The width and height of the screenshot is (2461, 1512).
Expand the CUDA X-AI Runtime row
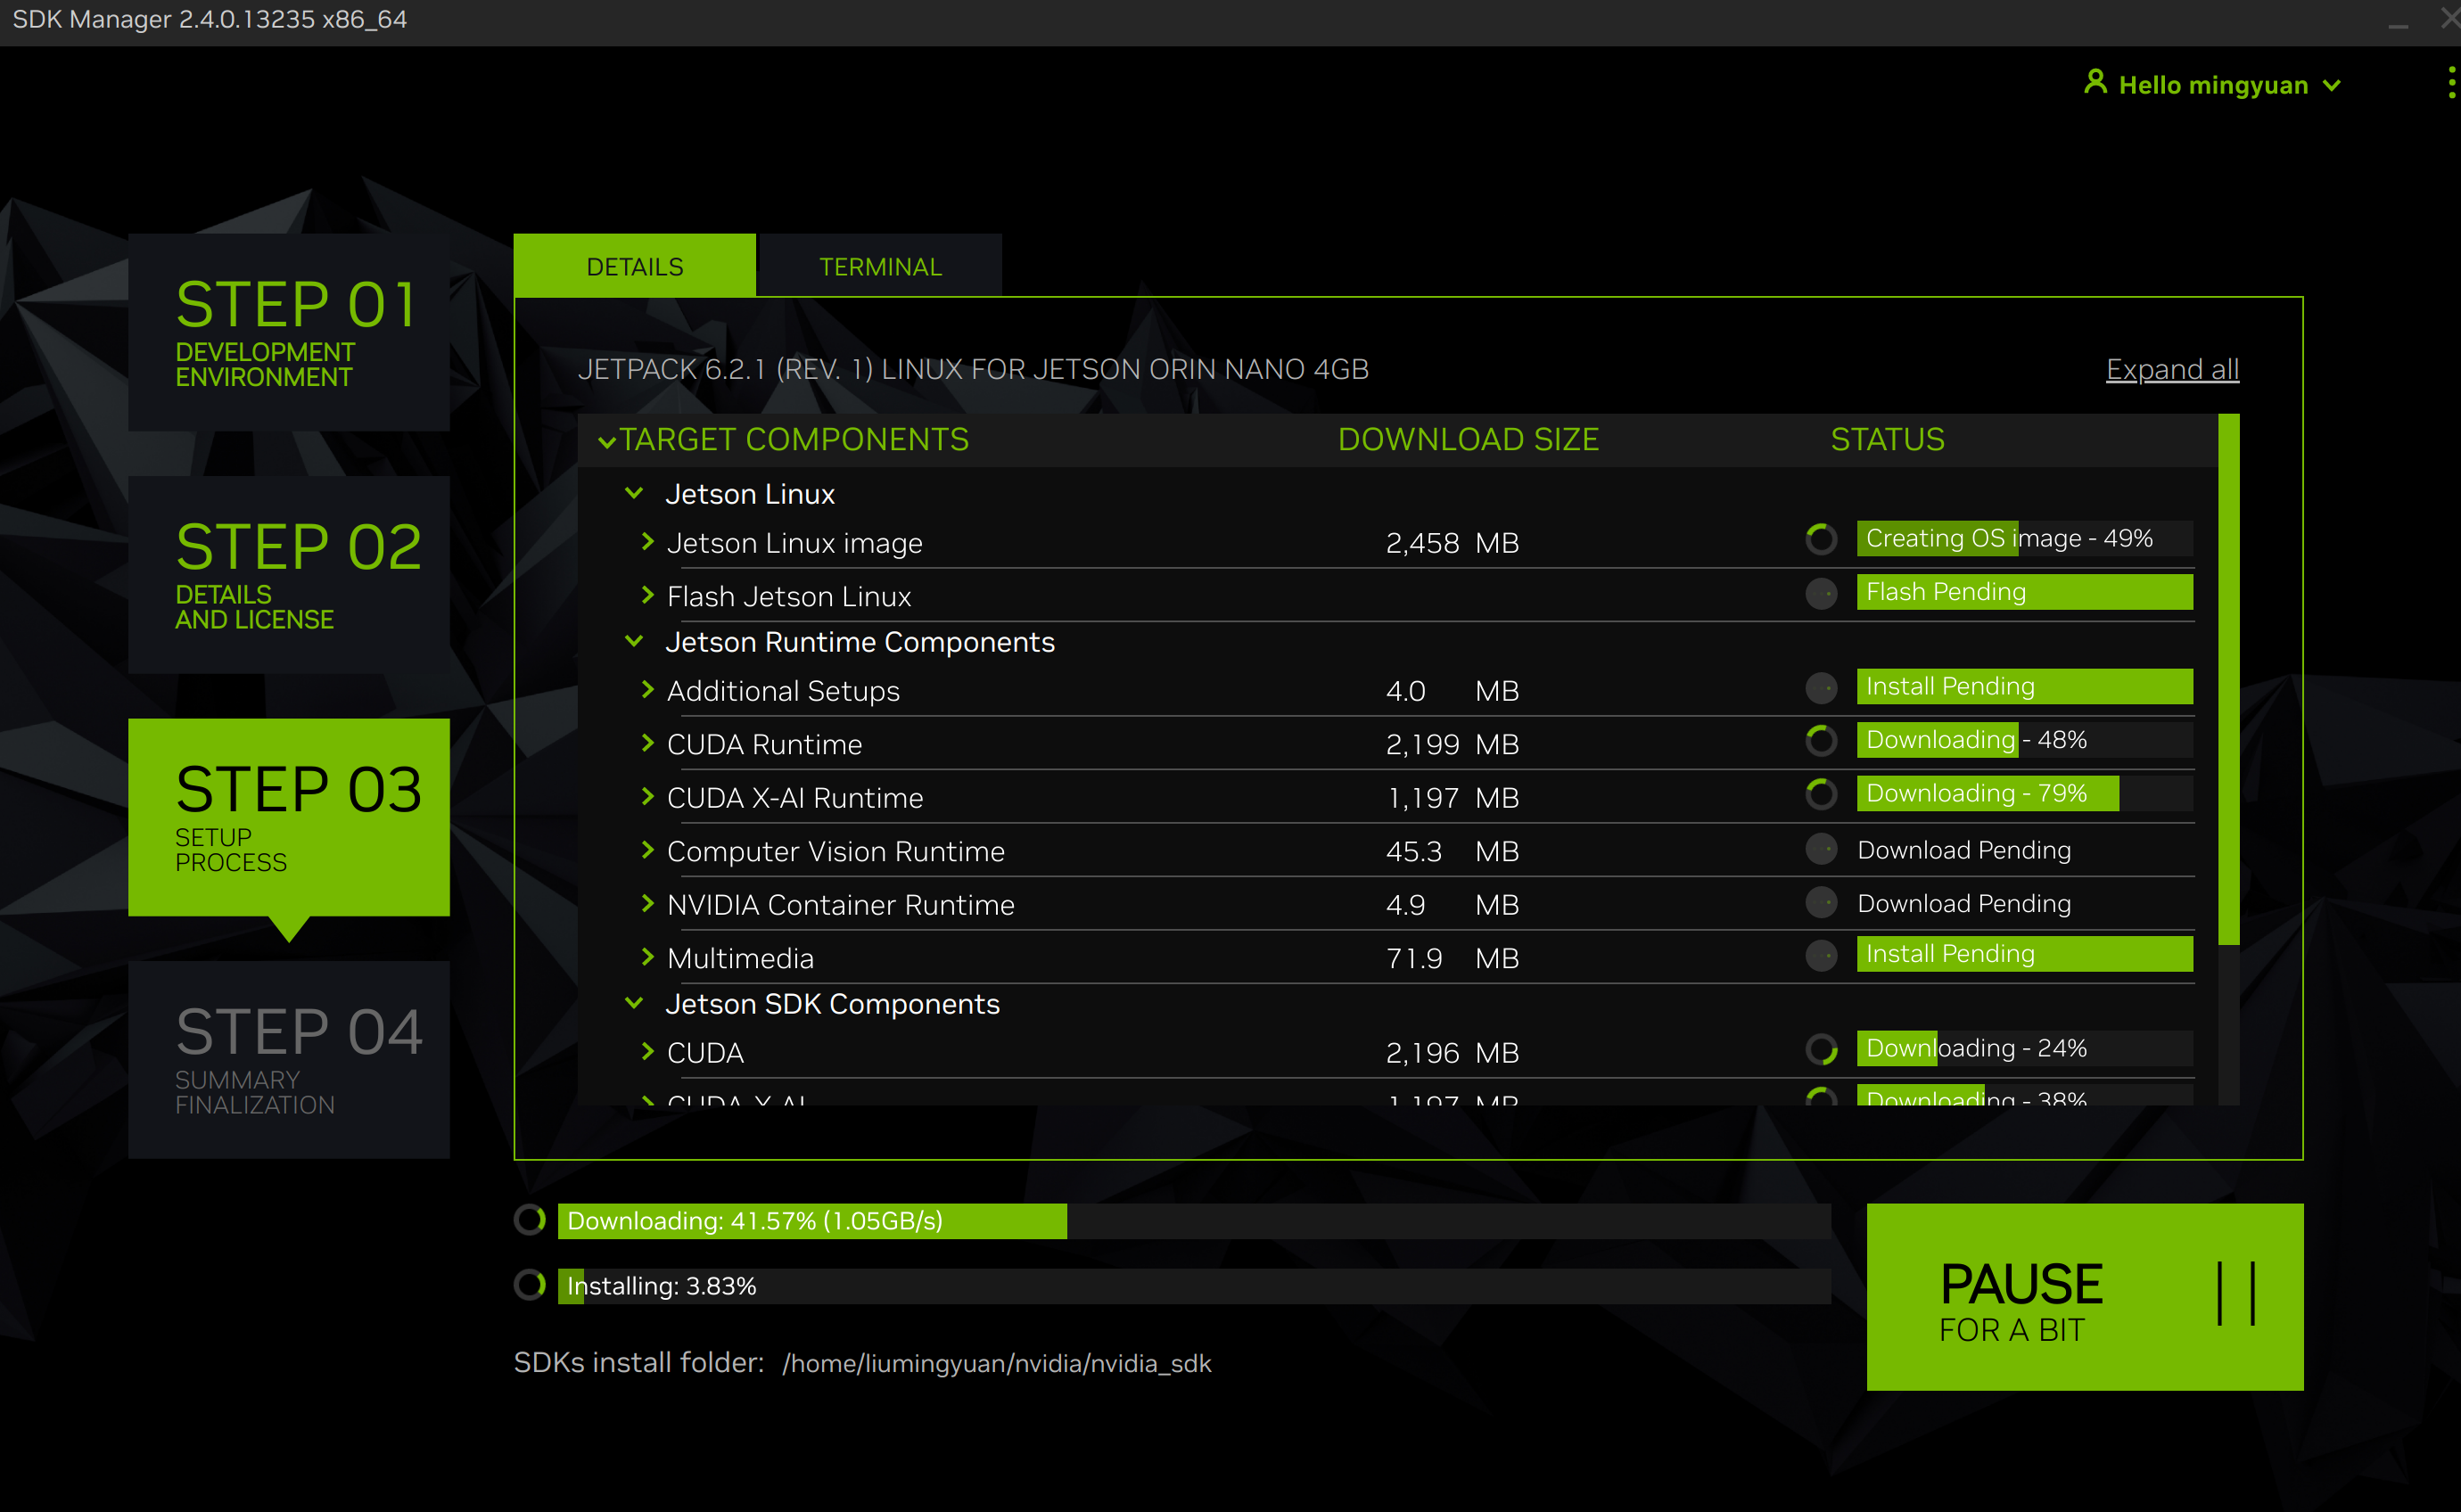pos(647,797)
